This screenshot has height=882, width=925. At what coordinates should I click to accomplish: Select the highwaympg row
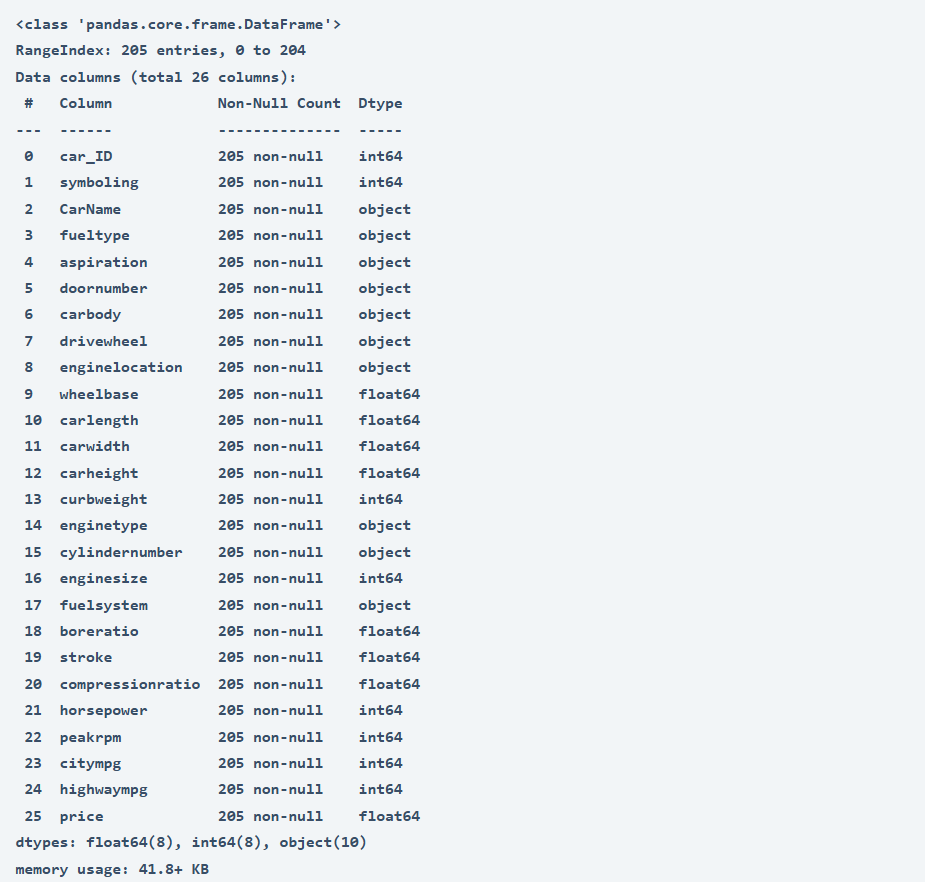105,789
